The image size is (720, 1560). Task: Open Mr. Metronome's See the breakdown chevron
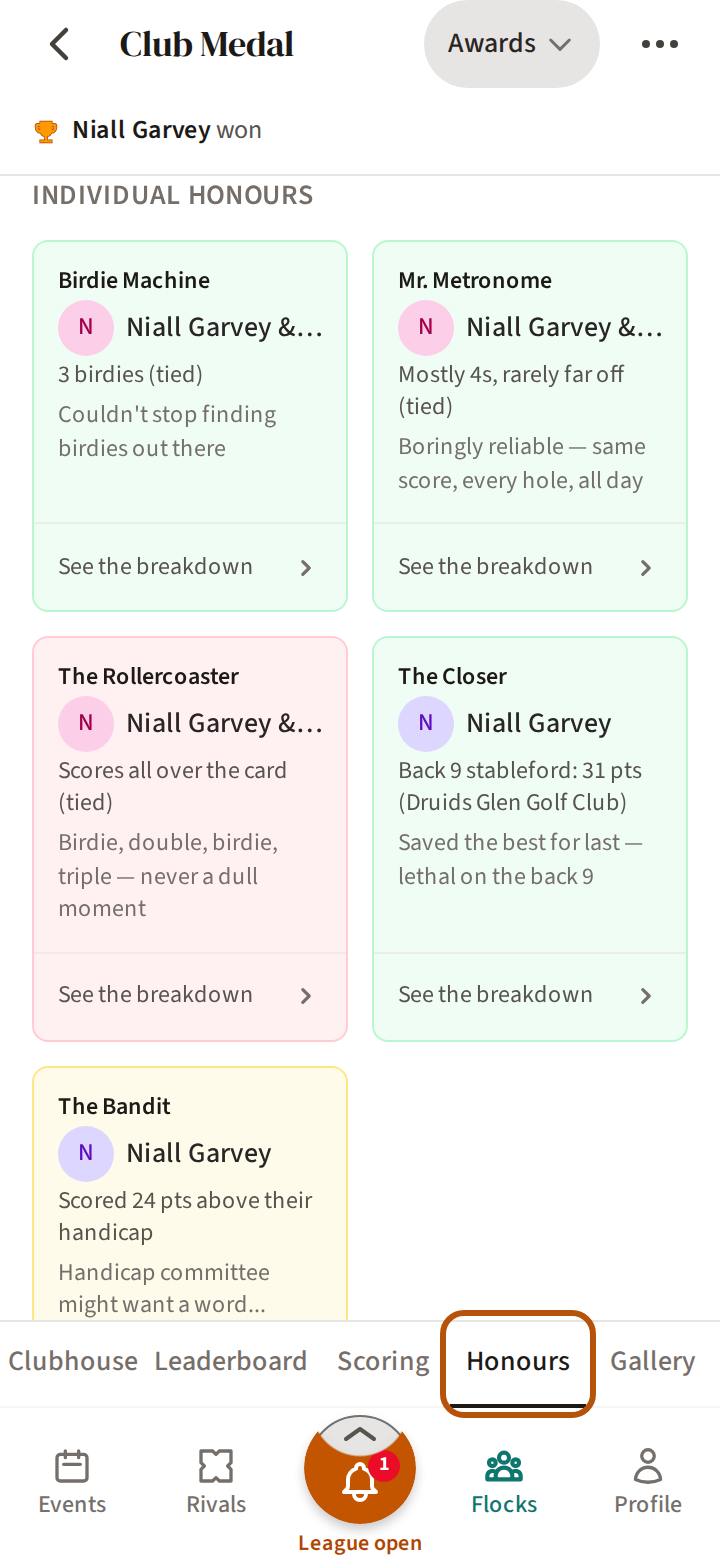(x=646, y=568)
